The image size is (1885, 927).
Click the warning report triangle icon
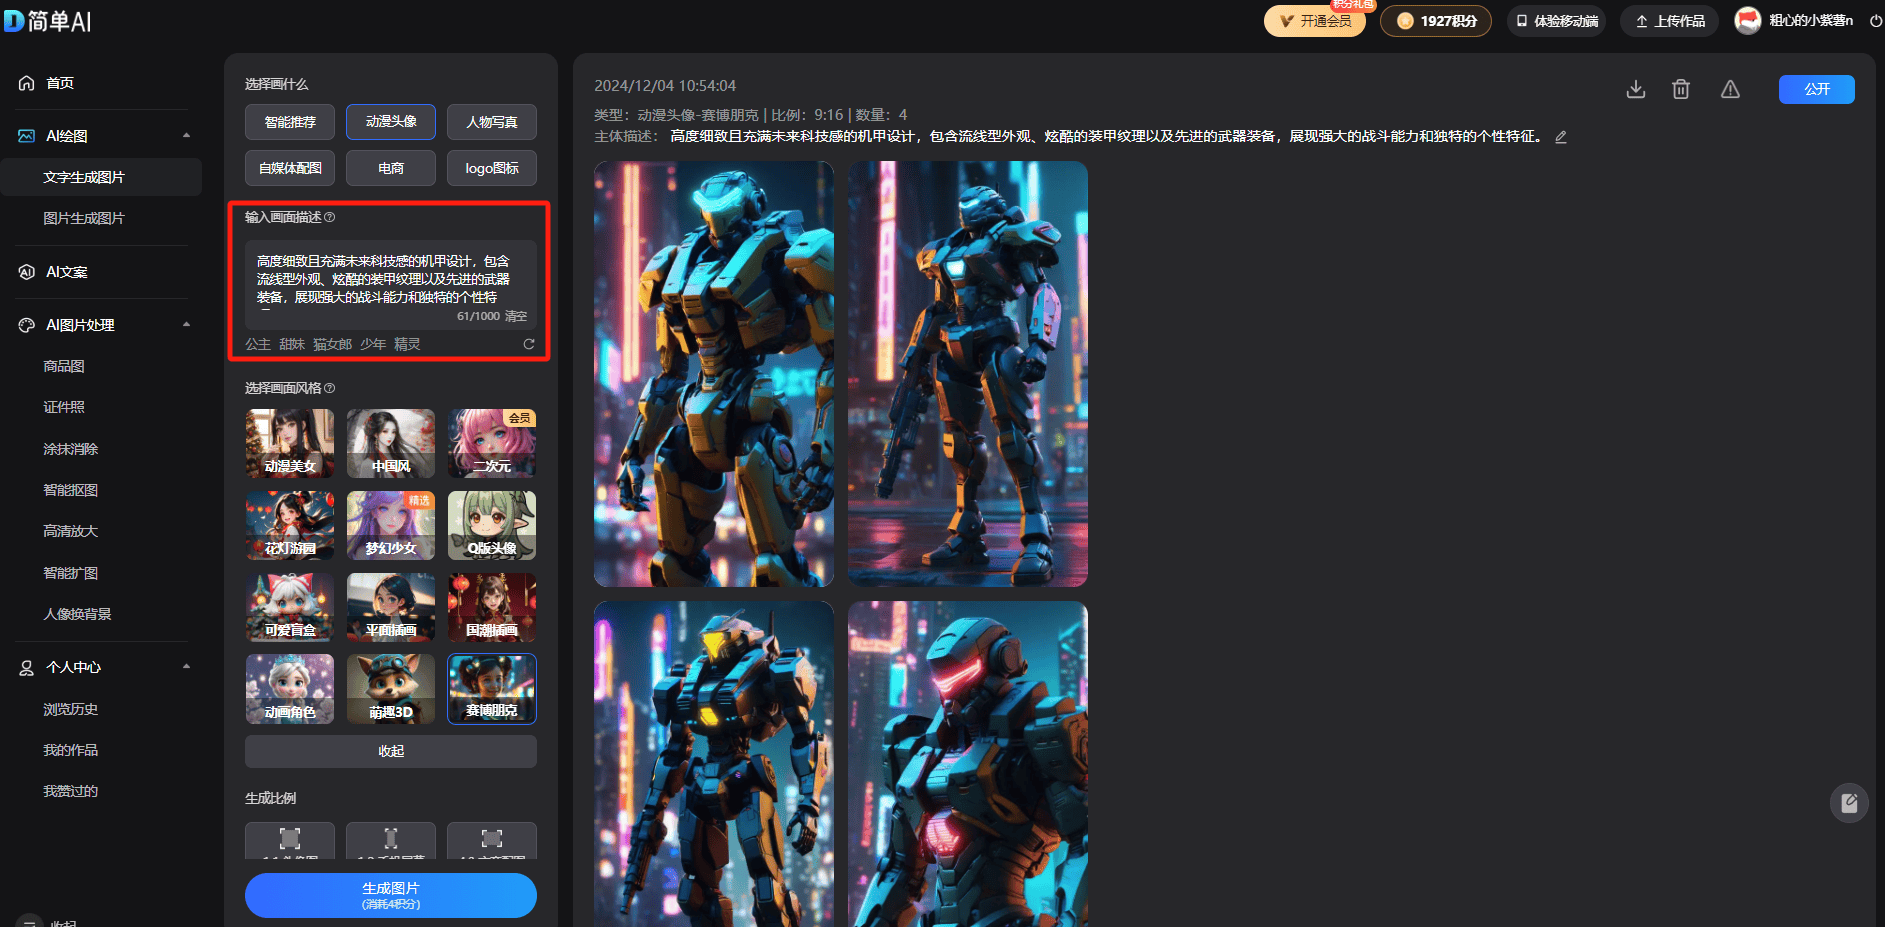(1730, 89)
